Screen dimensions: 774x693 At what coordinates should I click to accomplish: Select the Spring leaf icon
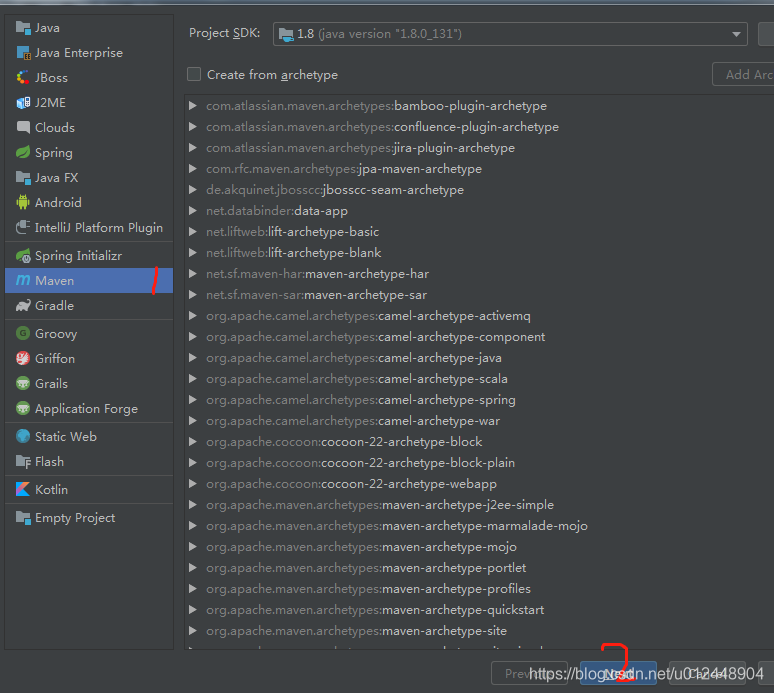tap(23, 153)
